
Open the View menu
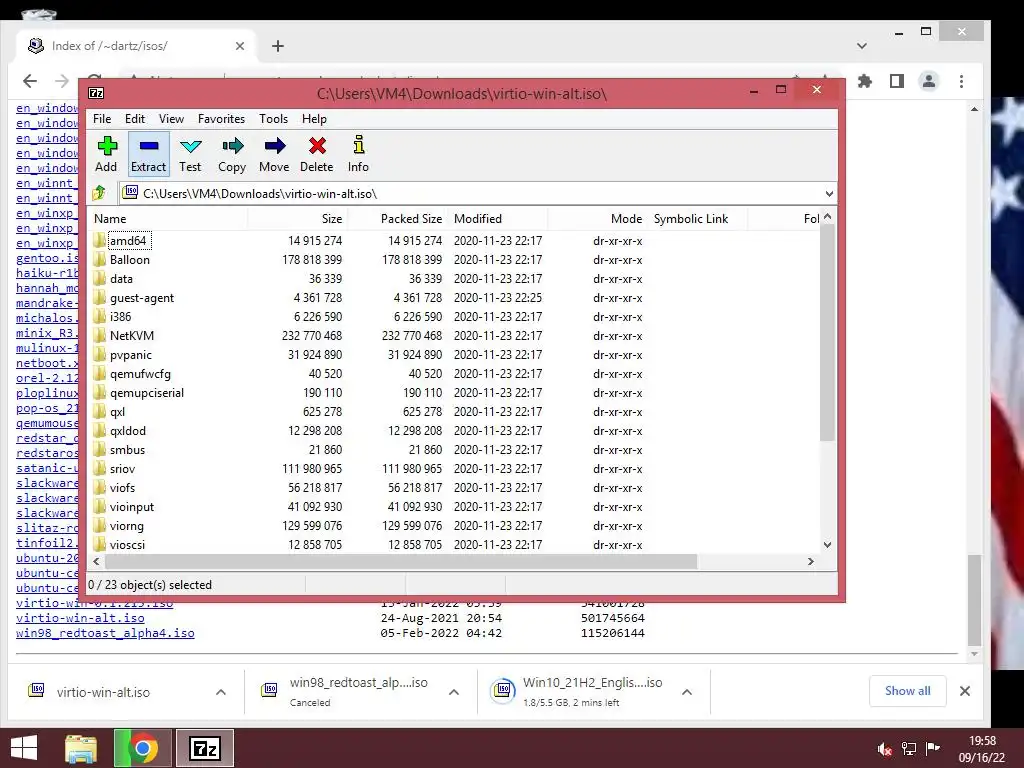coord(171,119)
